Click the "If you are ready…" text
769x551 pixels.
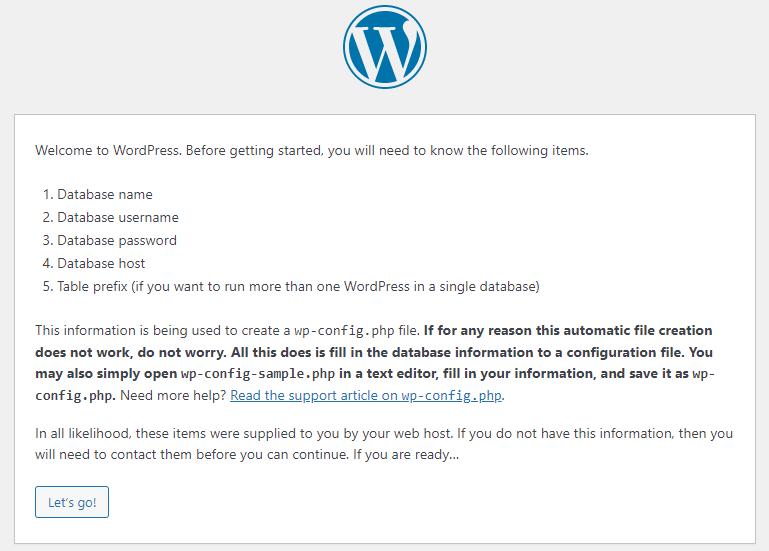pos(406,455)
